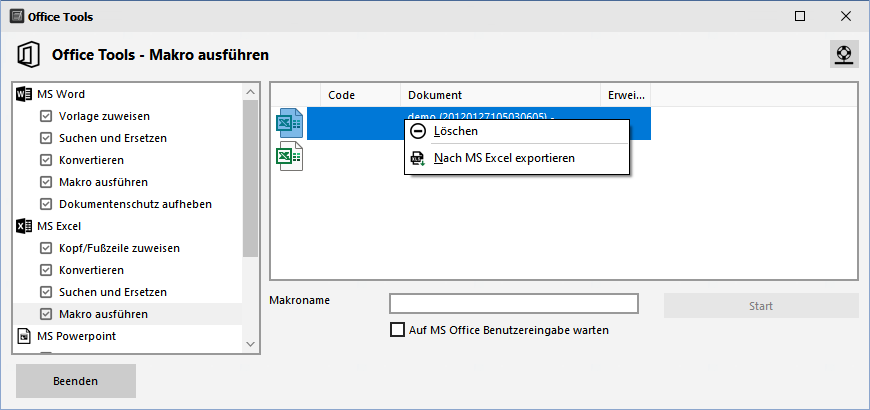The height and width of the screenshot is (410, 870).
Task: Click the export icon beside Nach MS Excel exportieren
Action: point(418,158)
